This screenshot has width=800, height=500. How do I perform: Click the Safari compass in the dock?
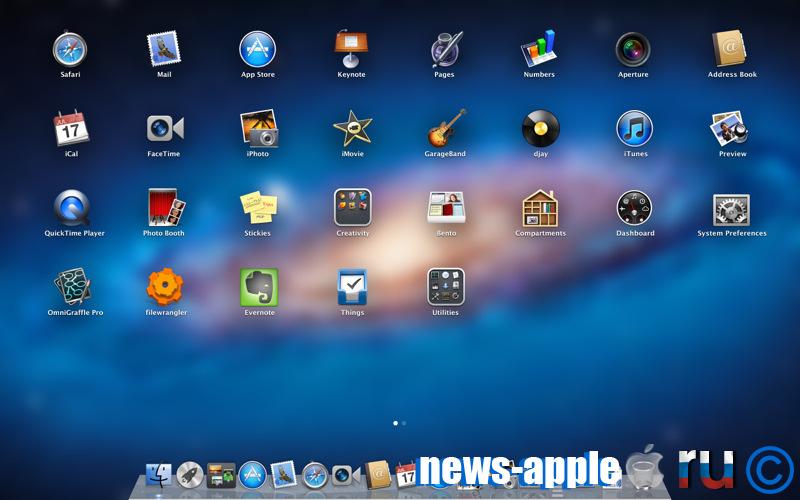point(315,476)
